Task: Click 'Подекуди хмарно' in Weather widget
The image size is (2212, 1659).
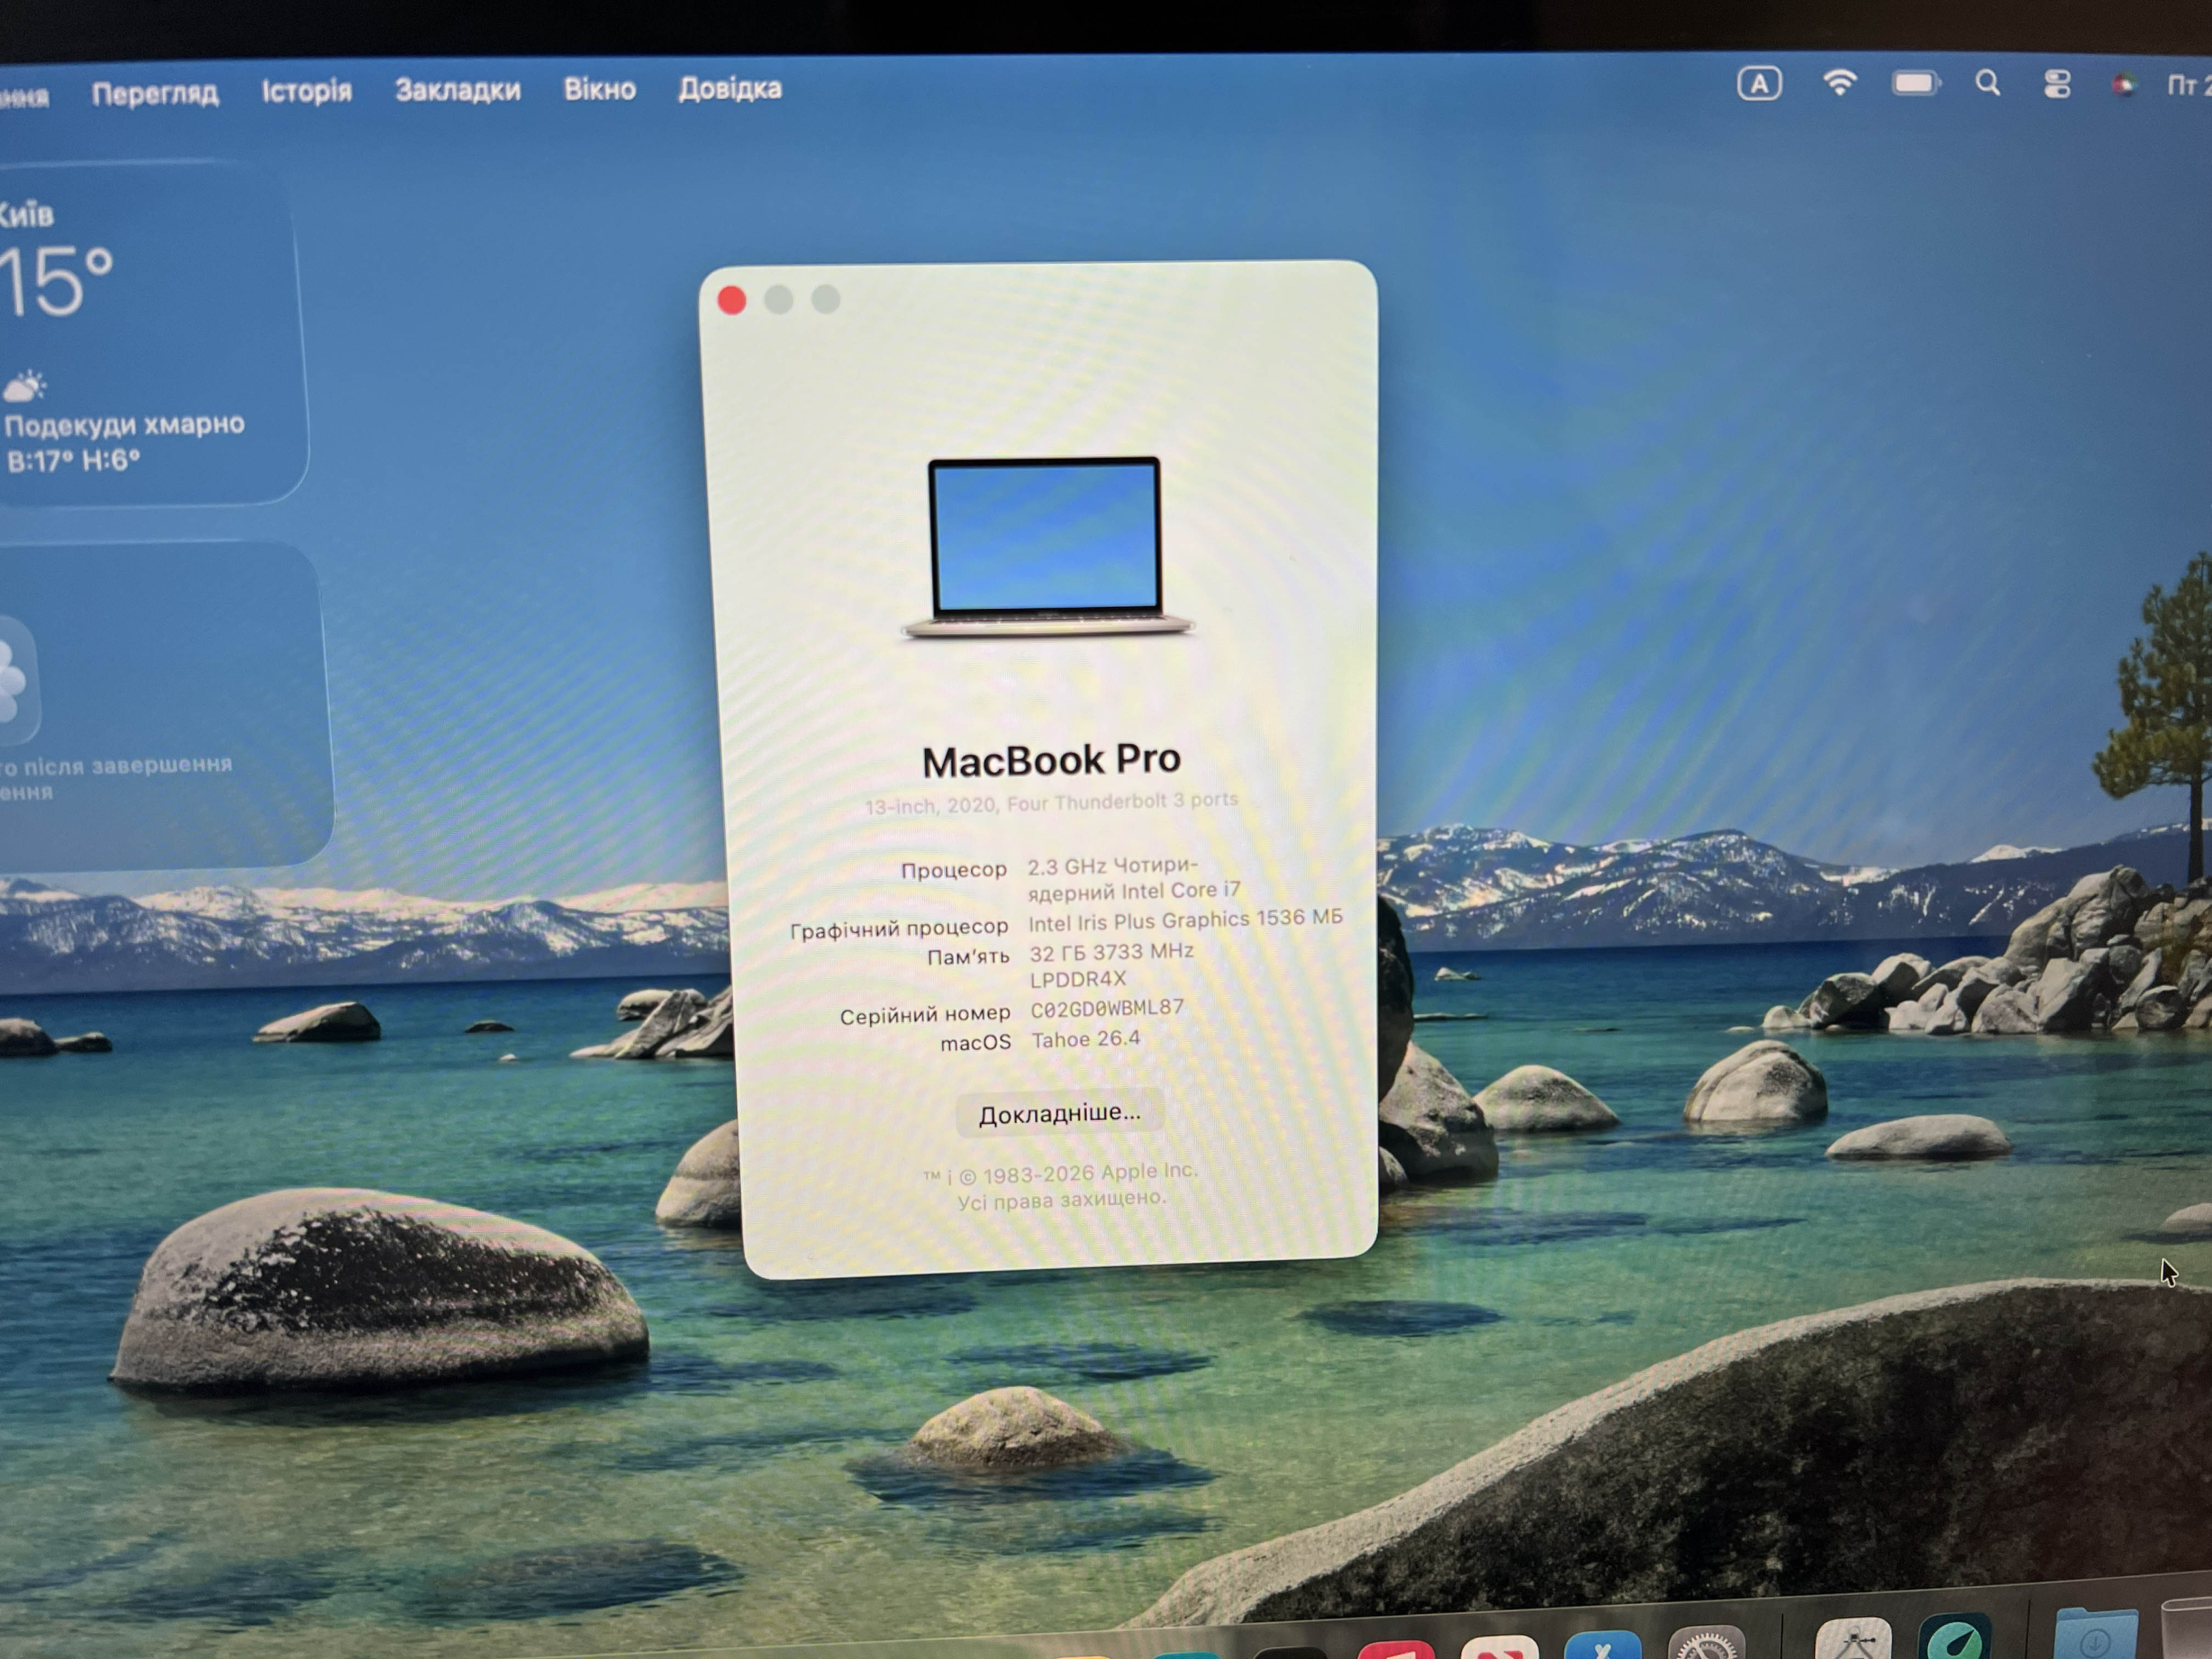Action: (x=124, y=425)
